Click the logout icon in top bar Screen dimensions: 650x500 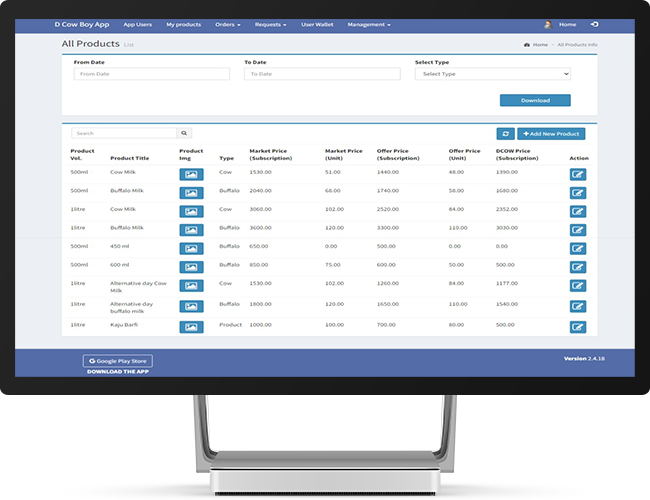click(x=594, y=24)
